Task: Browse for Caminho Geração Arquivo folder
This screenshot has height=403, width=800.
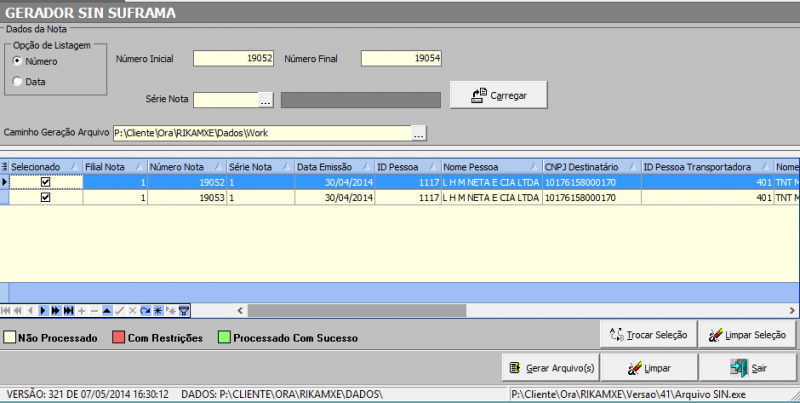Action: (x=420, y=132)
